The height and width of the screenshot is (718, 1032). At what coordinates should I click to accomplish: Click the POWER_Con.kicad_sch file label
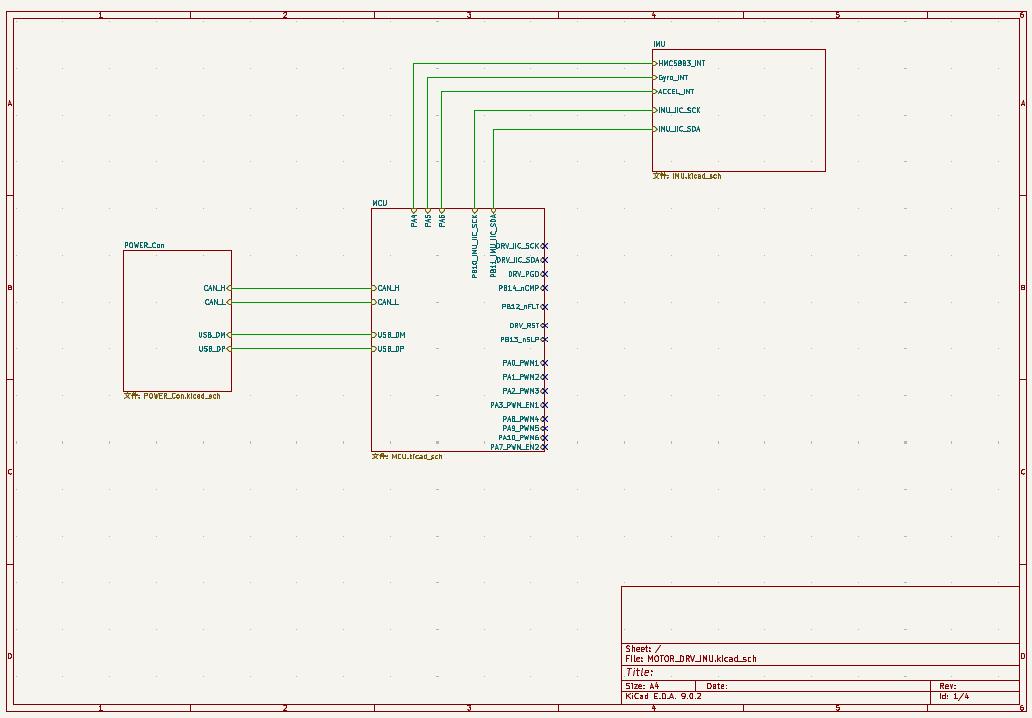pos(172,396)
